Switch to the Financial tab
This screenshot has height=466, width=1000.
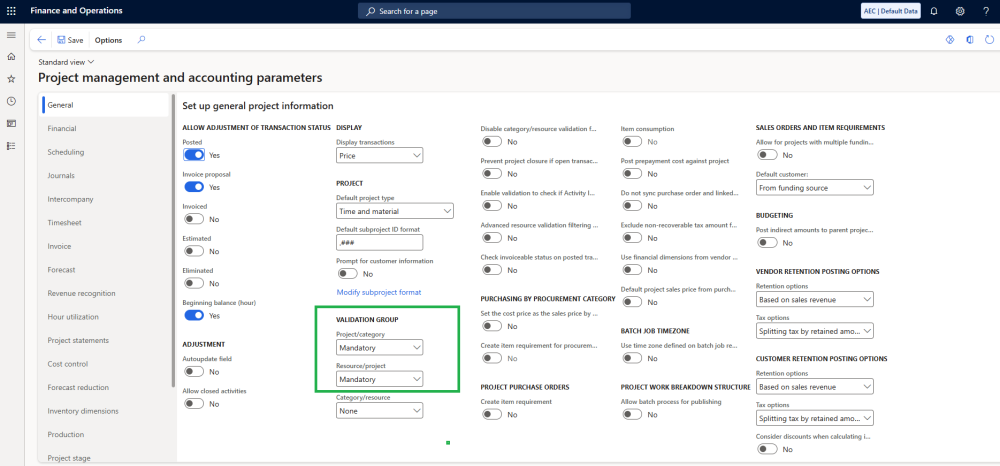coord(62,129)
